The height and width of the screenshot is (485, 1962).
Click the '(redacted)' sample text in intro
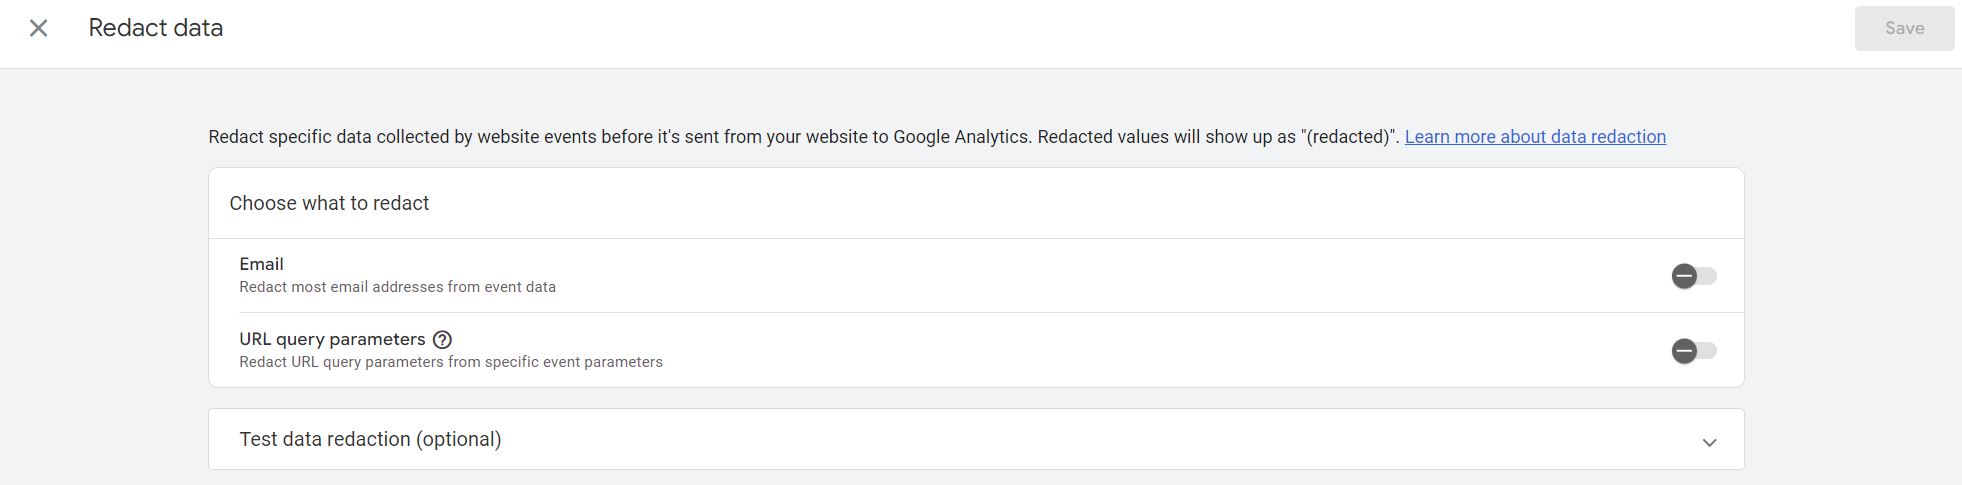[1350, 137]
